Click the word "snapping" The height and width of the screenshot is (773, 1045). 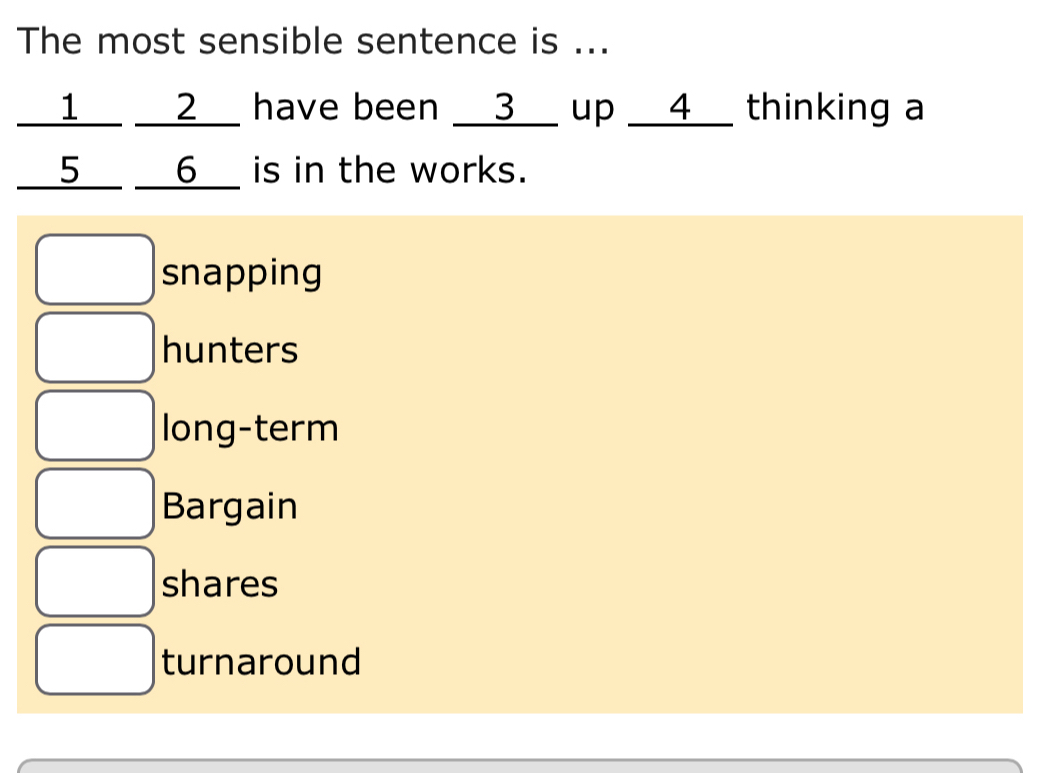(x=242, y=272)
